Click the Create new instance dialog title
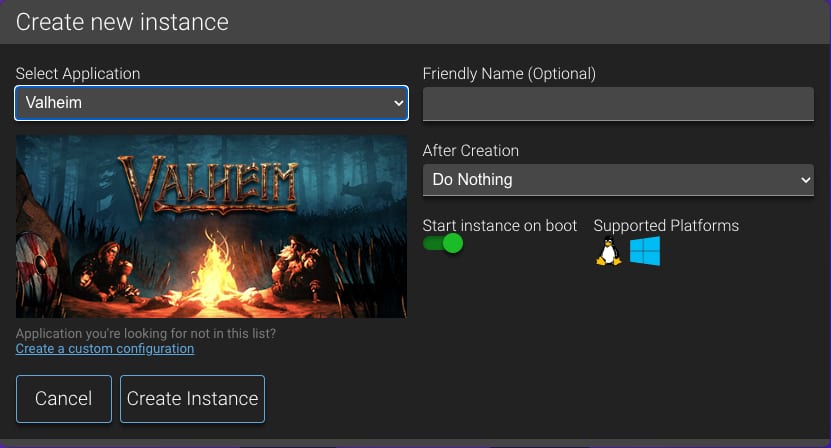Screen dimensions: 831x448 tap(122, 21)
